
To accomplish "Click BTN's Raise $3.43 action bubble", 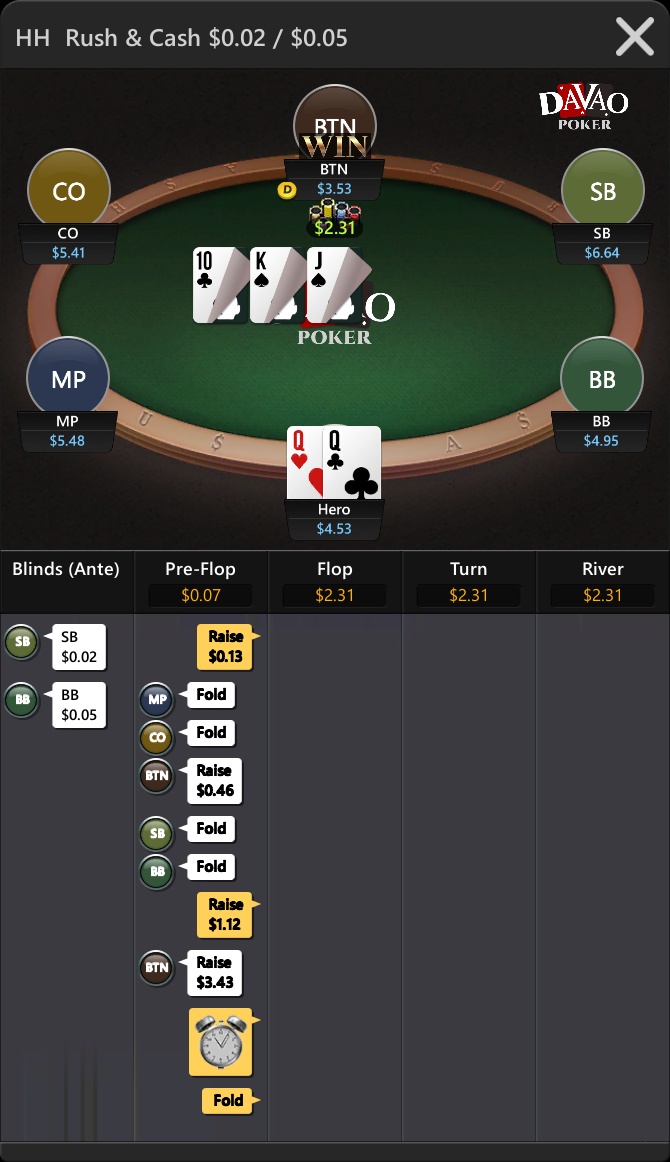I will (x=214, y=972).
